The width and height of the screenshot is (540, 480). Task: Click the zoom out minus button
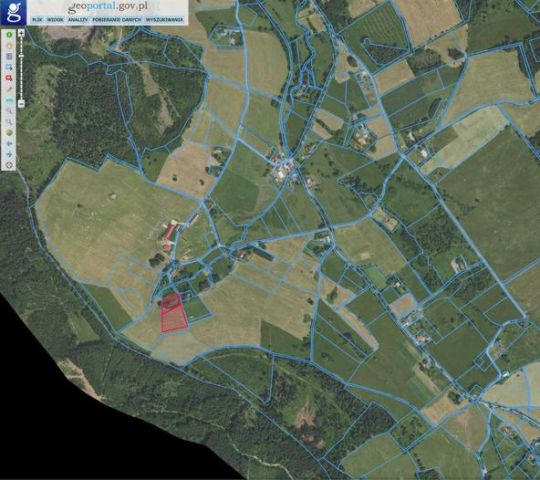(x=21, y=104)
